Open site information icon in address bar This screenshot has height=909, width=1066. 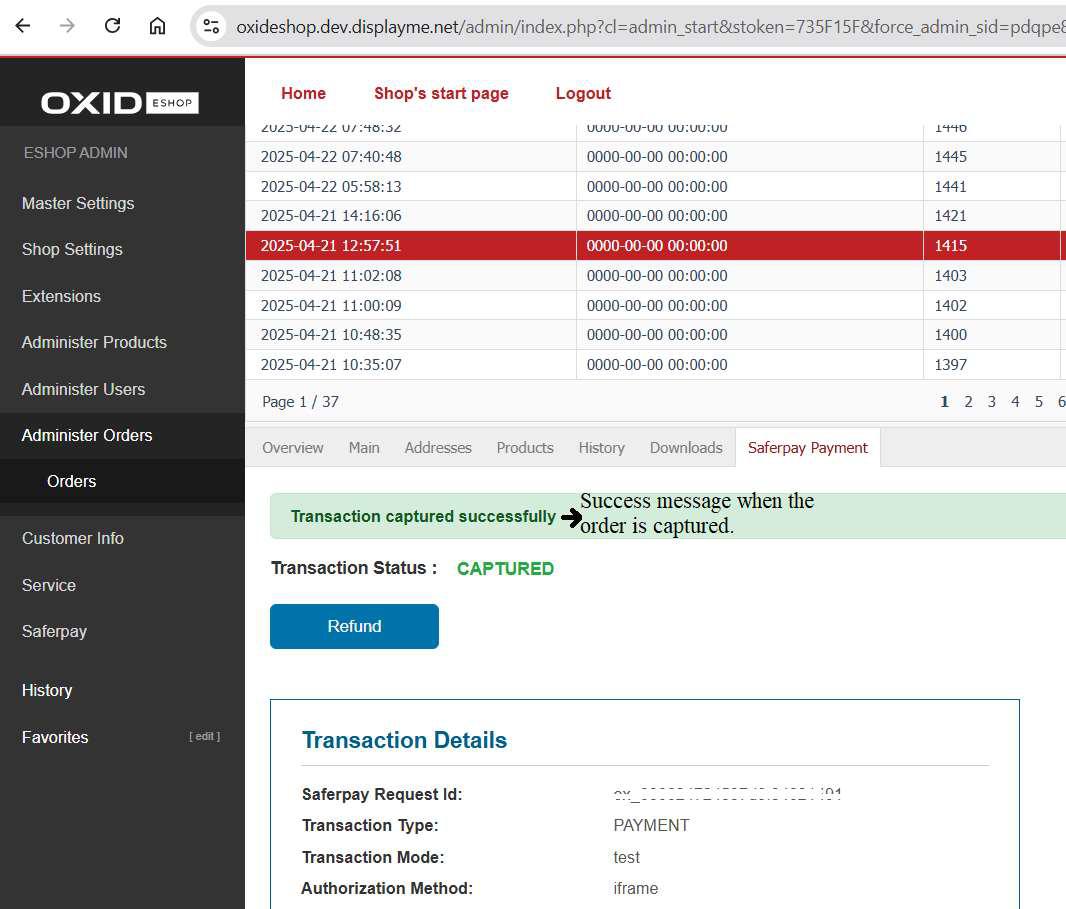pos(211,26)
